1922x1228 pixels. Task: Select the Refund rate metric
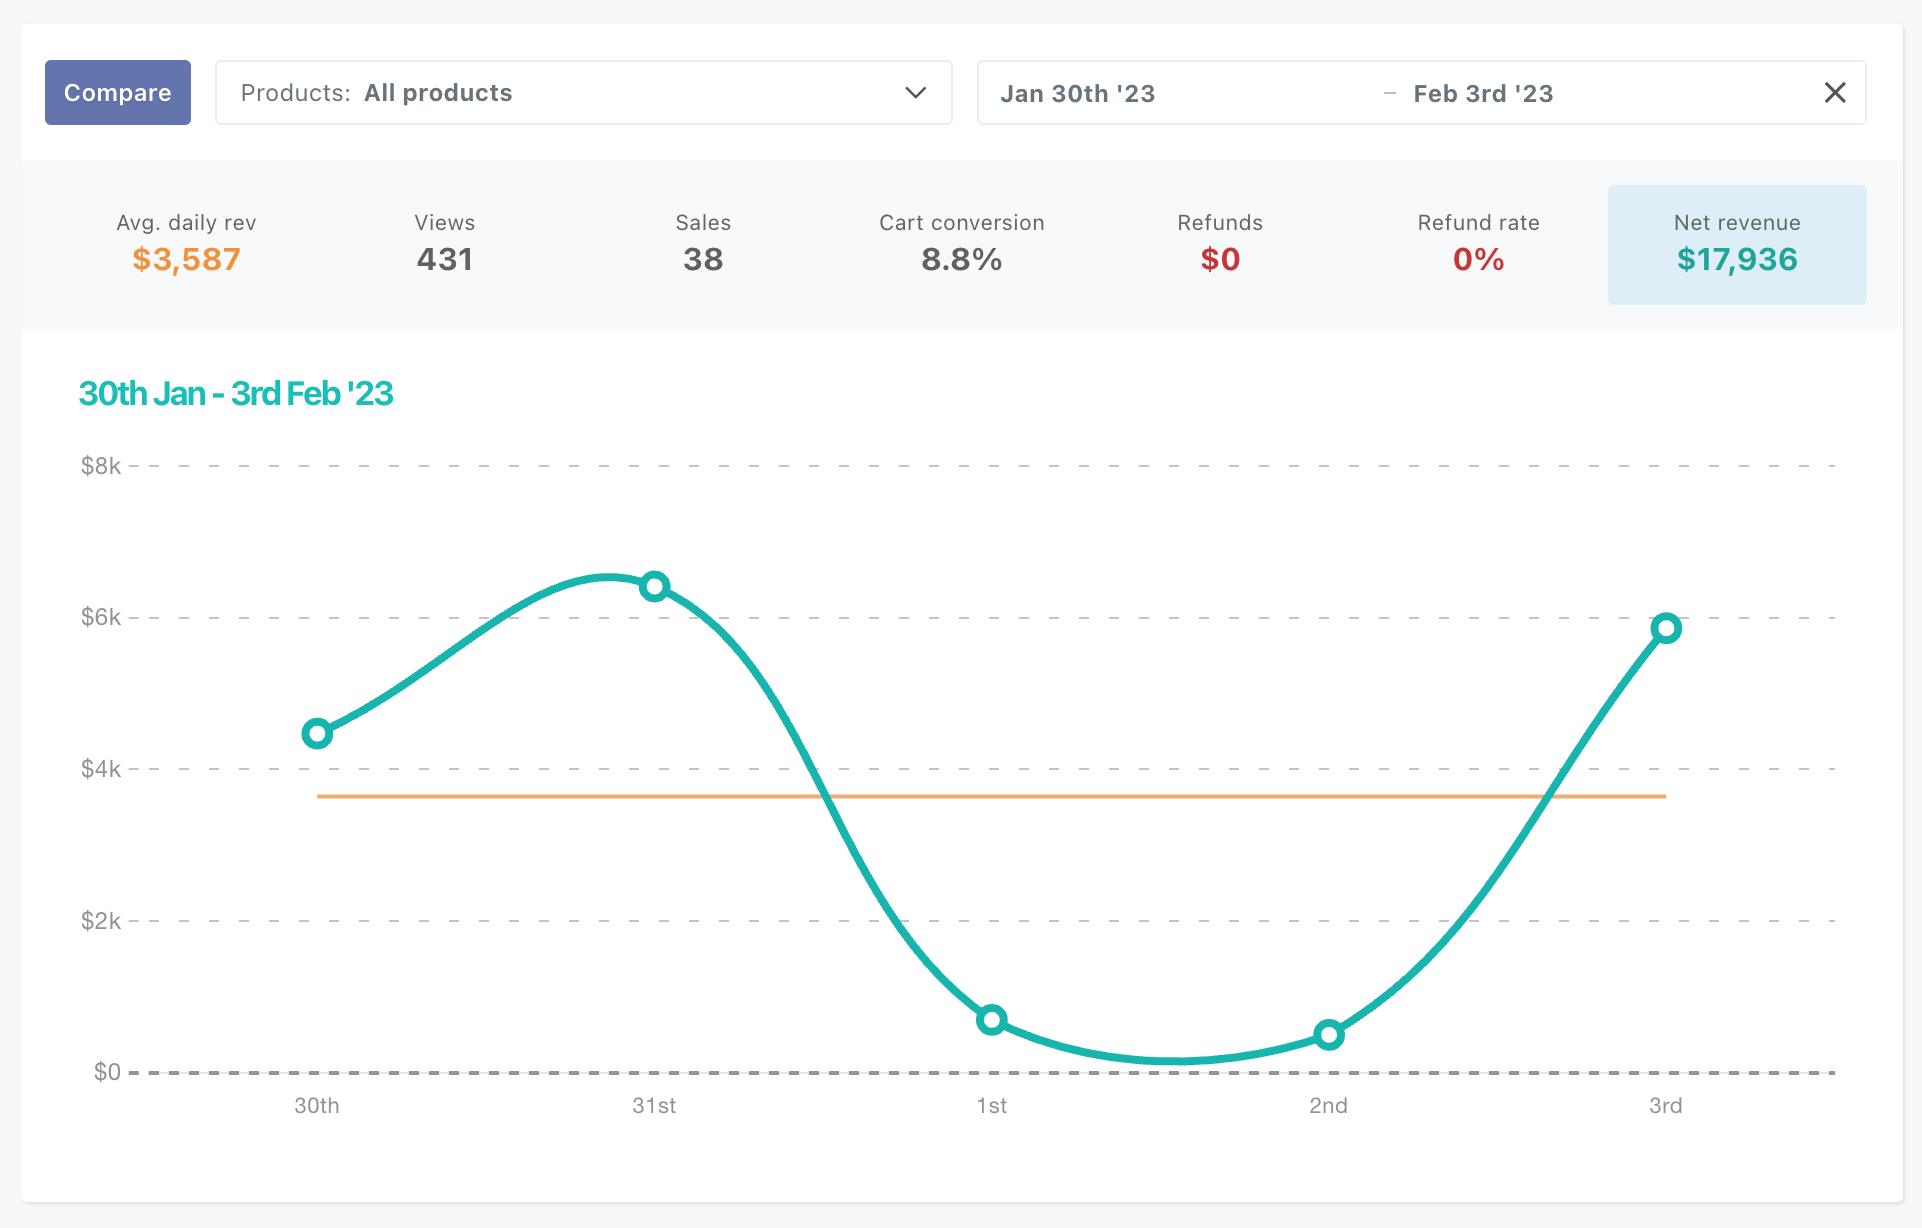pyautogui.click(x=1478, y=244)
